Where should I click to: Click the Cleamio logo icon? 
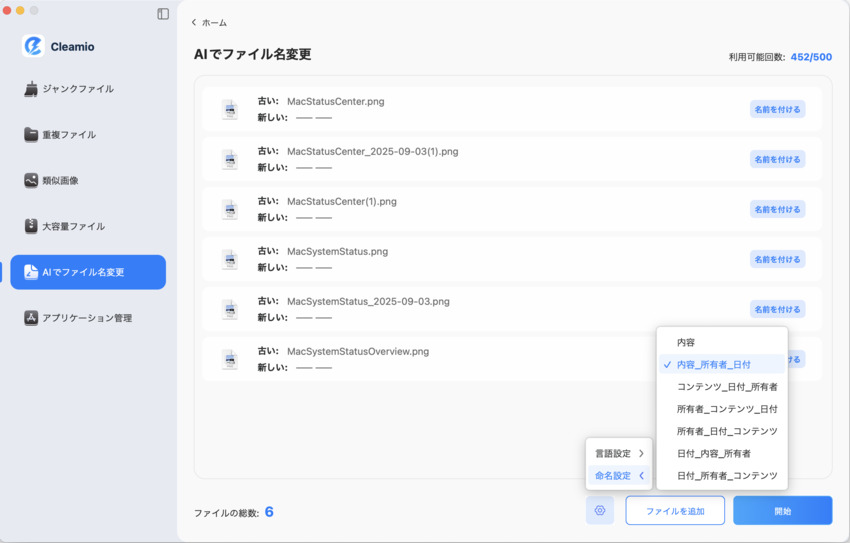coord(33,46)
